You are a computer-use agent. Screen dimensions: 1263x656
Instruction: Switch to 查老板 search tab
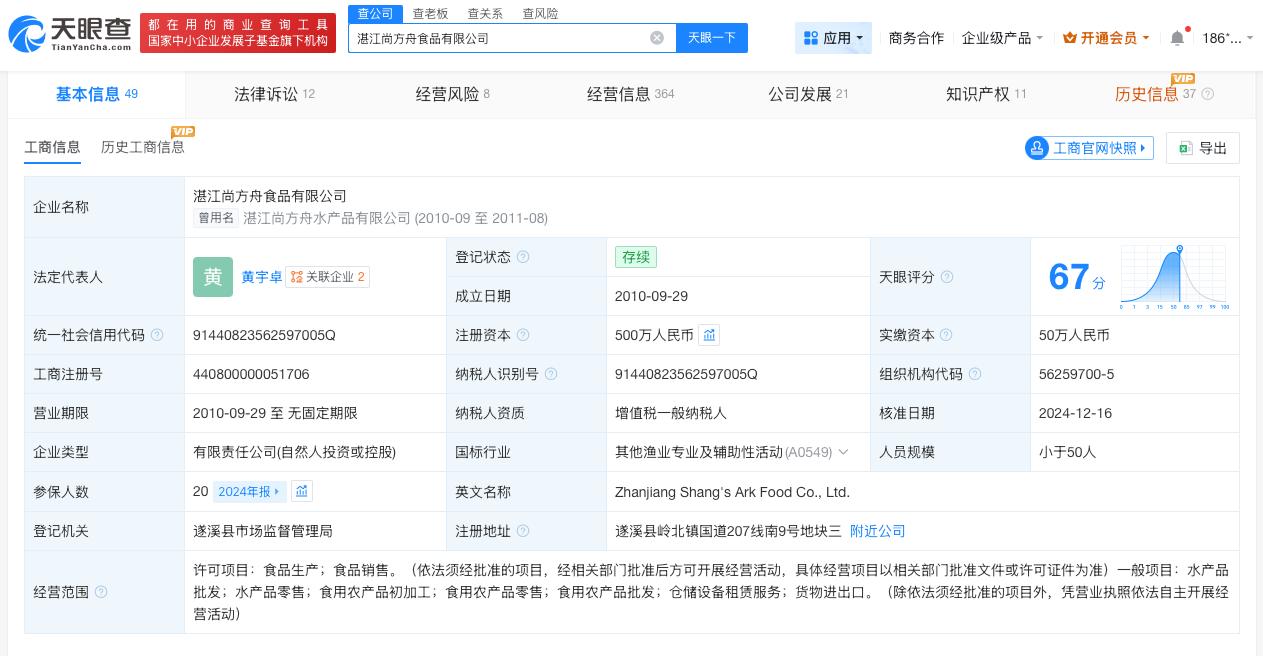click(430, 14)
